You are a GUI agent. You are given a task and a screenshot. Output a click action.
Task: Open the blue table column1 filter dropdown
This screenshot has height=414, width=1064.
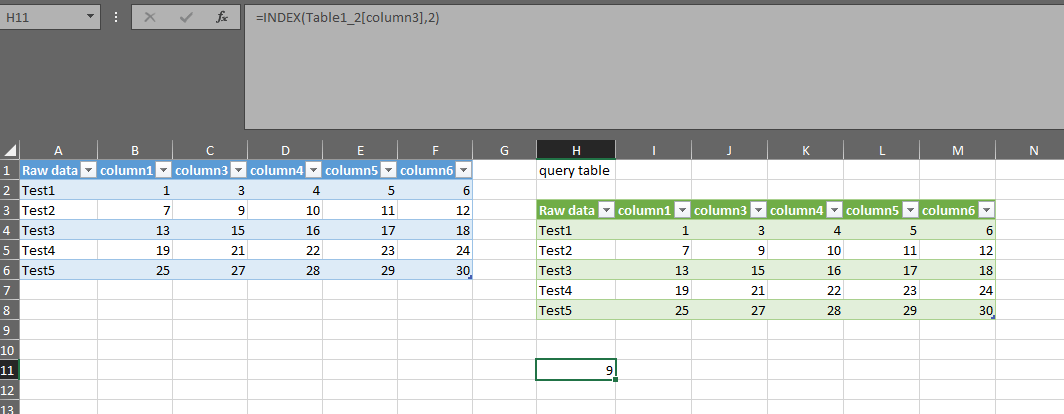[163, 170]
